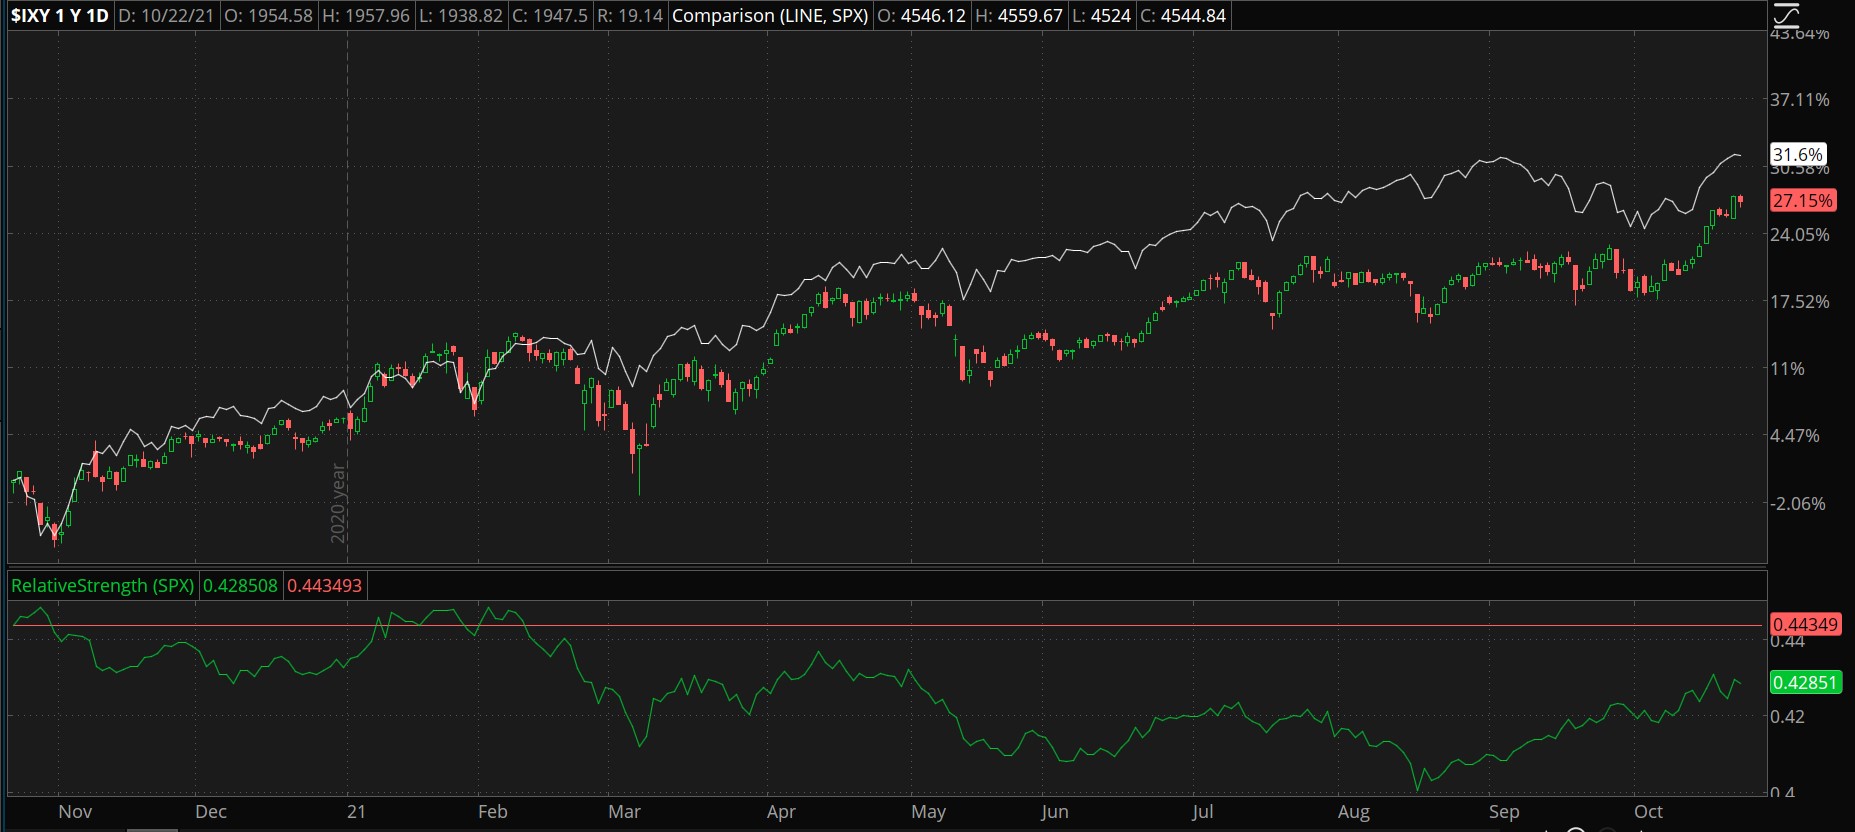The image size is (1855, 832).
Task: Click the Dec label on the time axis
Action: (x=211, y=812)
